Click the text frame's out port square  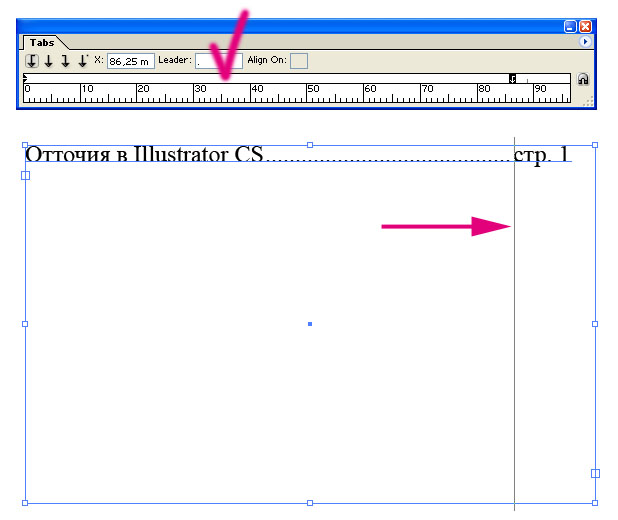(596, 473)
